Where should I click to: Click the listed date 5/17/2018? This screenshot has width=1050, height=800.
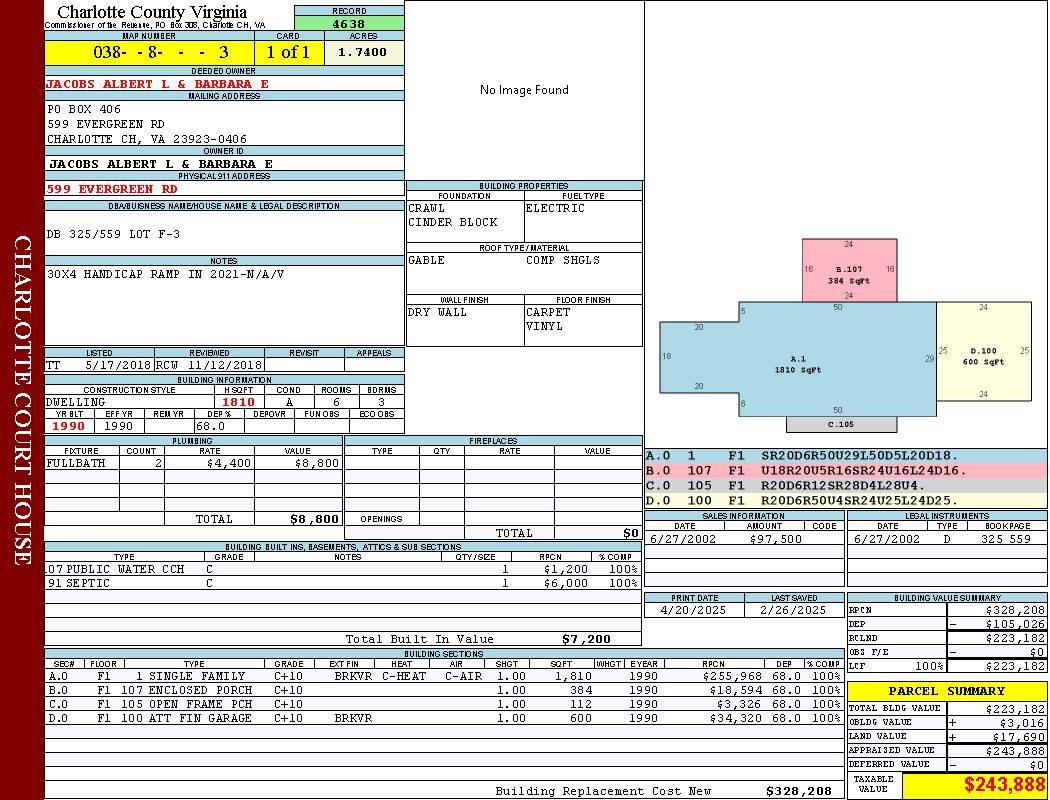click(118, 366)
